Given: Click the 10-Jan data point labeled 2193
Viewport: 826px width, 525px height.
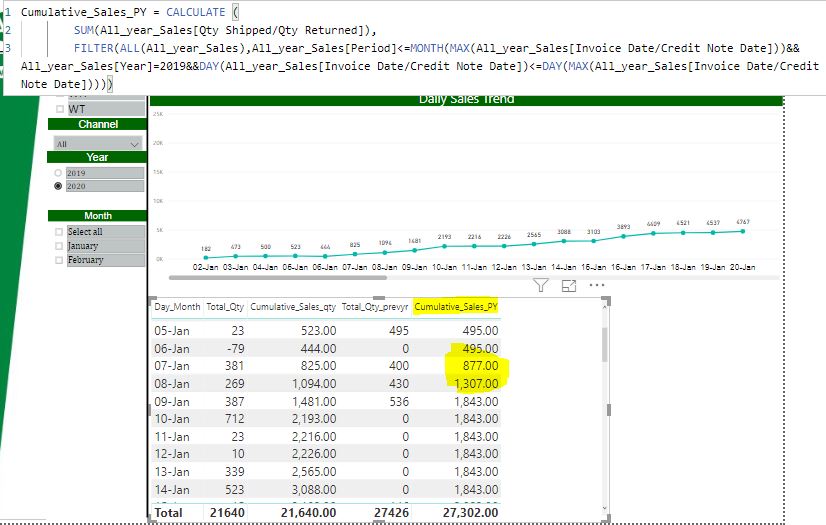Looking at the screenshot, I should pyautogui.click(x=444, y=246).
